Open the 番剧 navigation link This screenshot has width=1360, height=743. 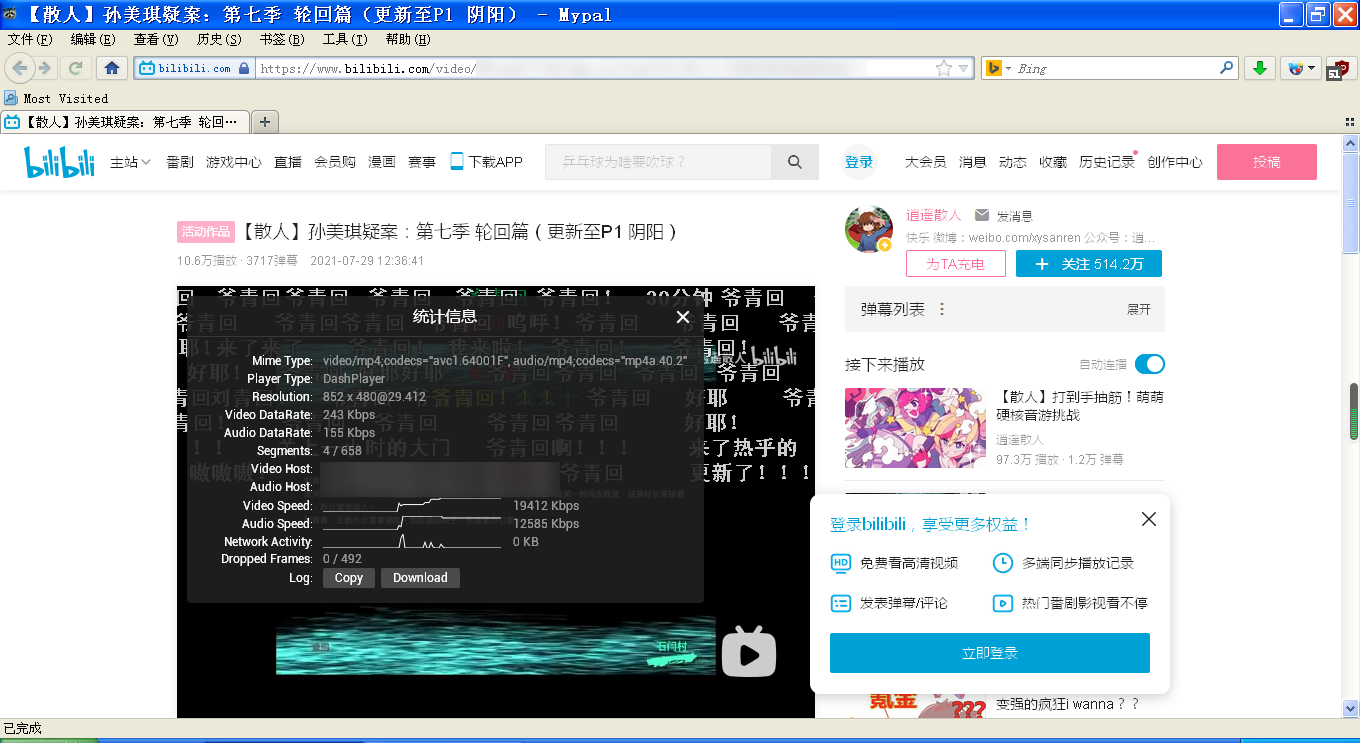pyautogui.click(x=180, y=162)
